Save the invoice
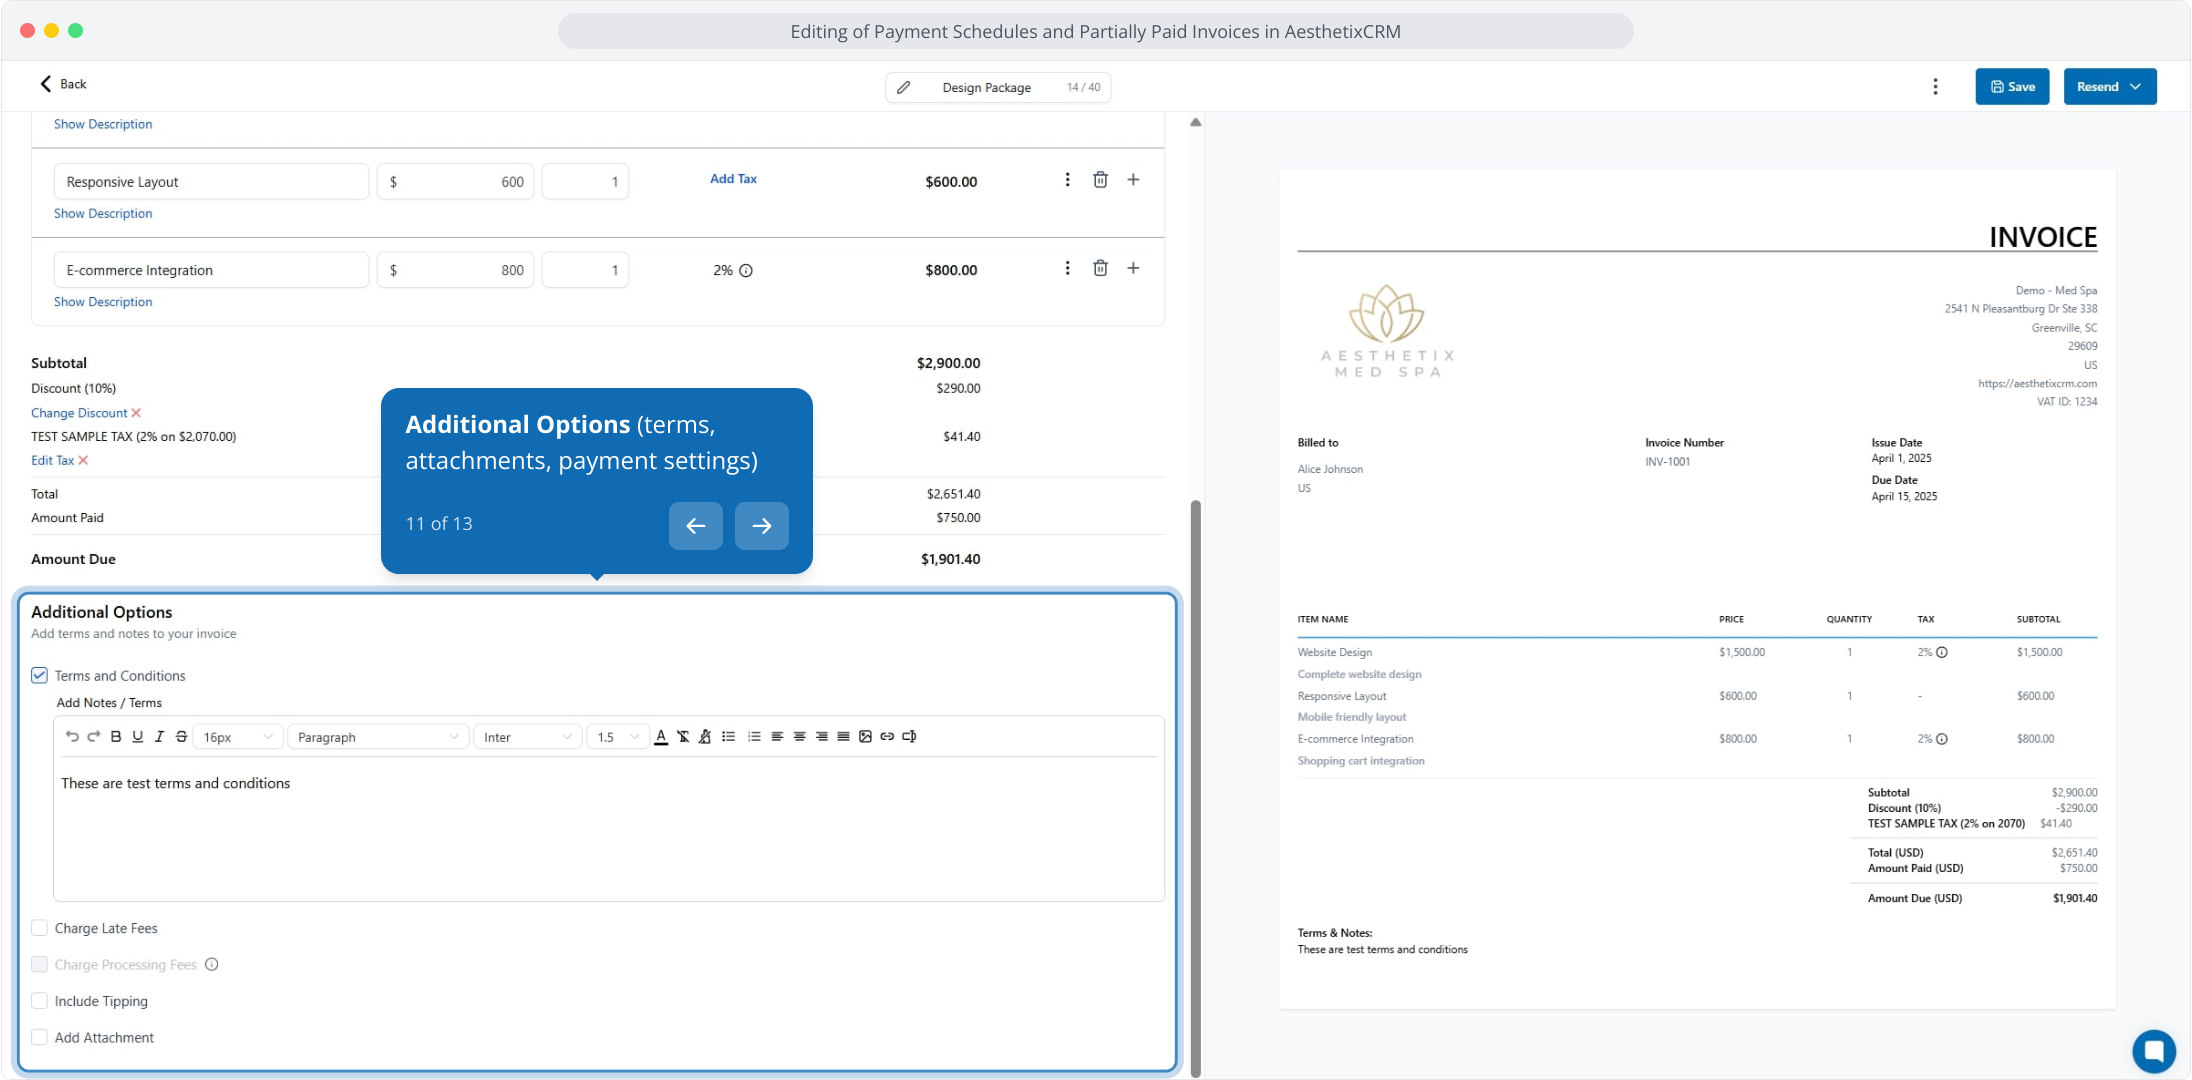 [2012, 87]
